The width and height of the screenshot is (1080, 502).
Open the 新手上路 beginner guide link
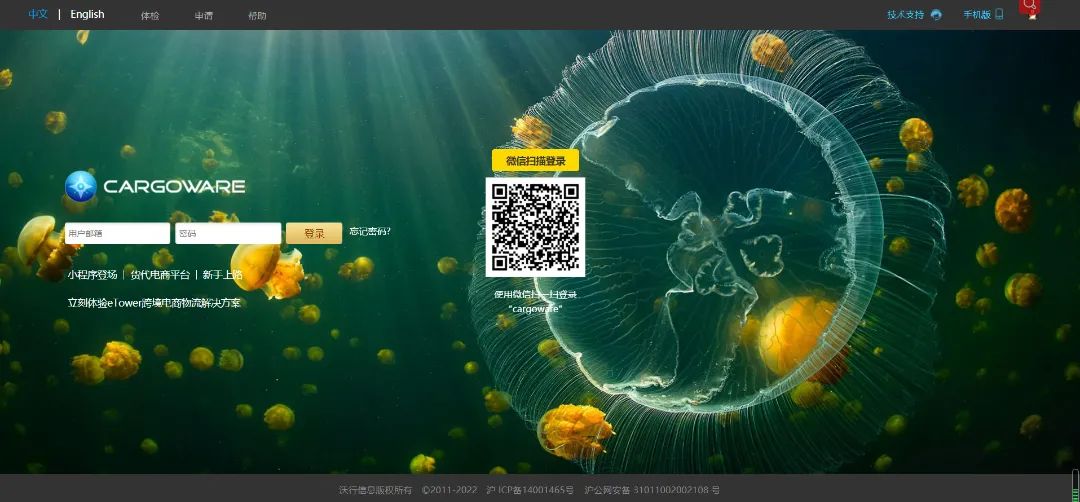pos(222,275)
